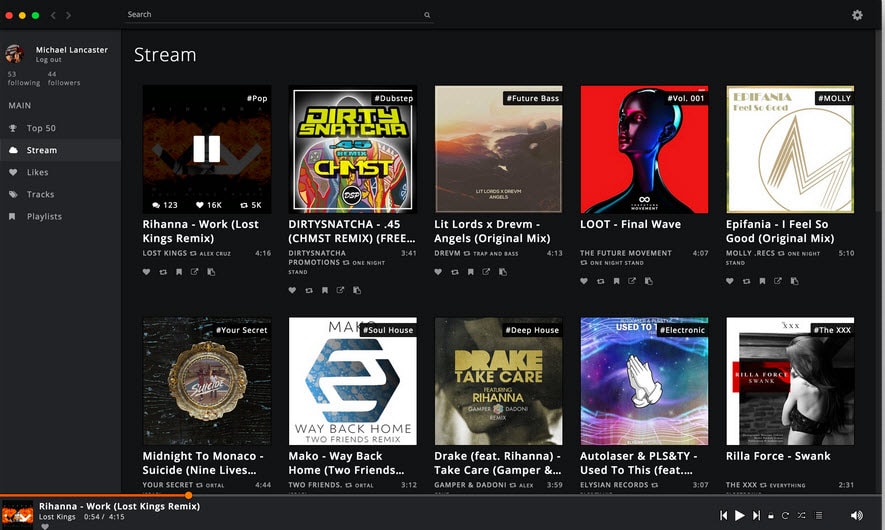885x530 pixels.
Task: Open Epifania track in external browser
Action: coord(778,282)
